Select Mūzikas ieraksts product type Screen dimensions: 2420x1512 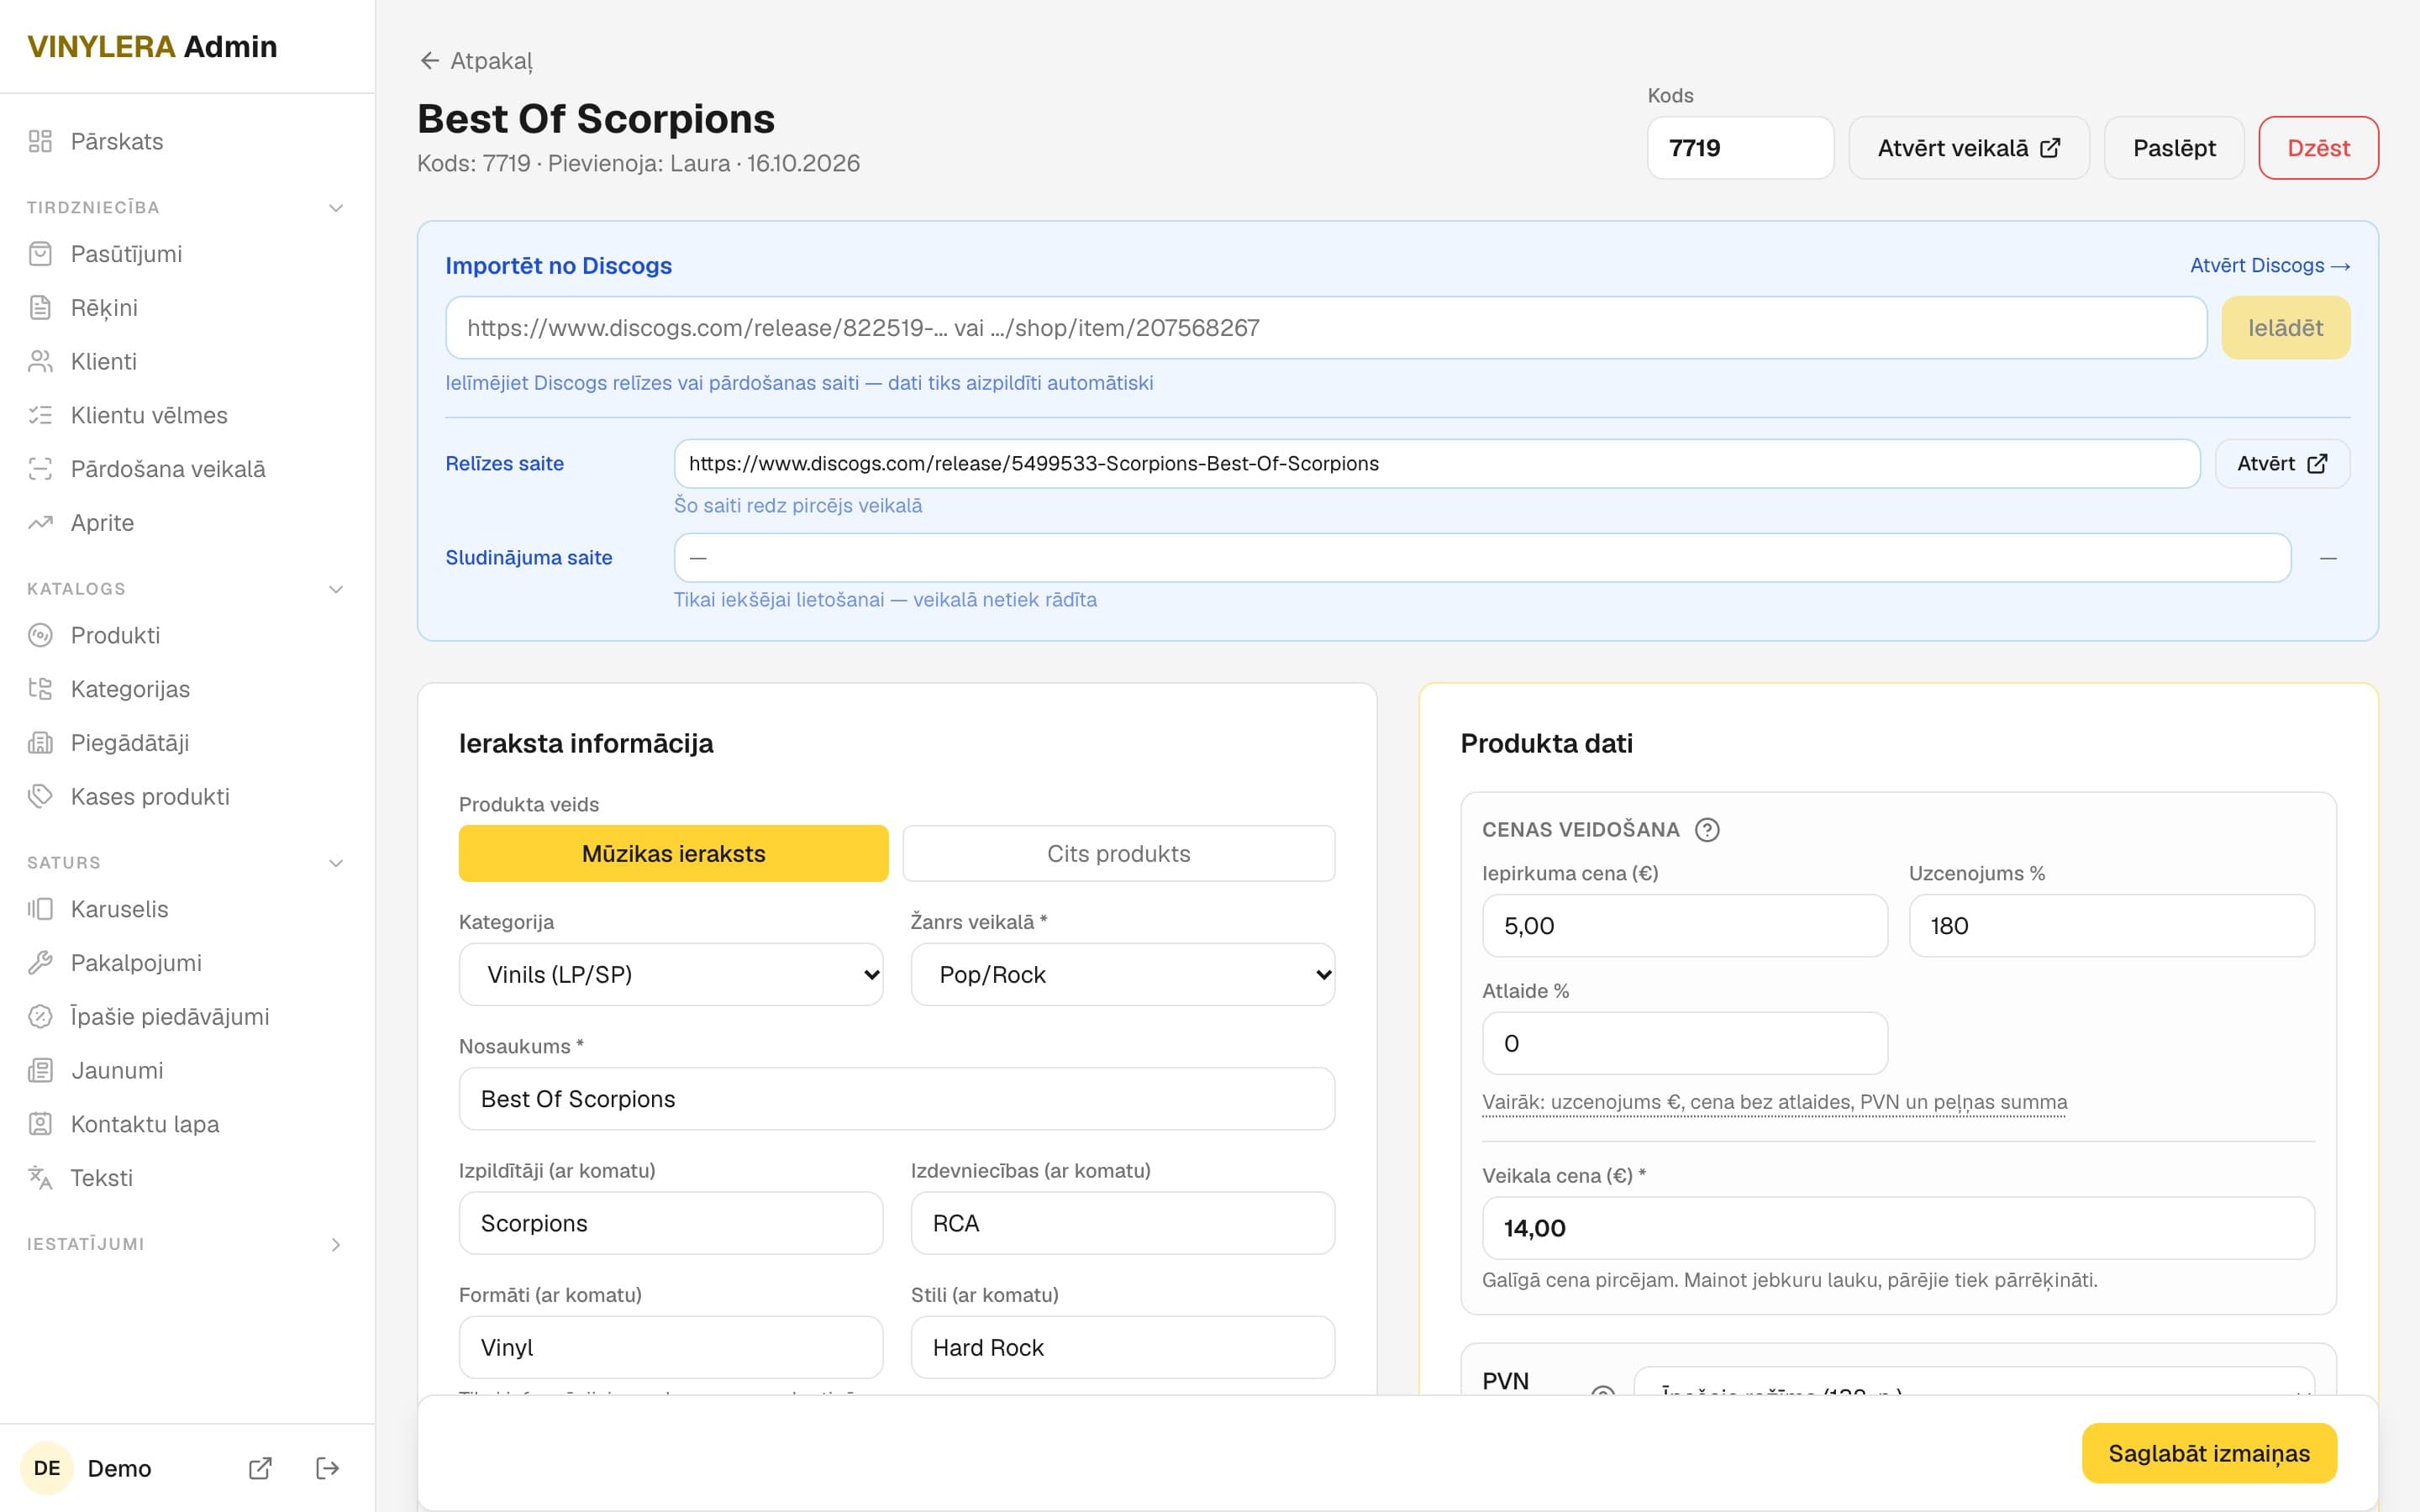673,853
